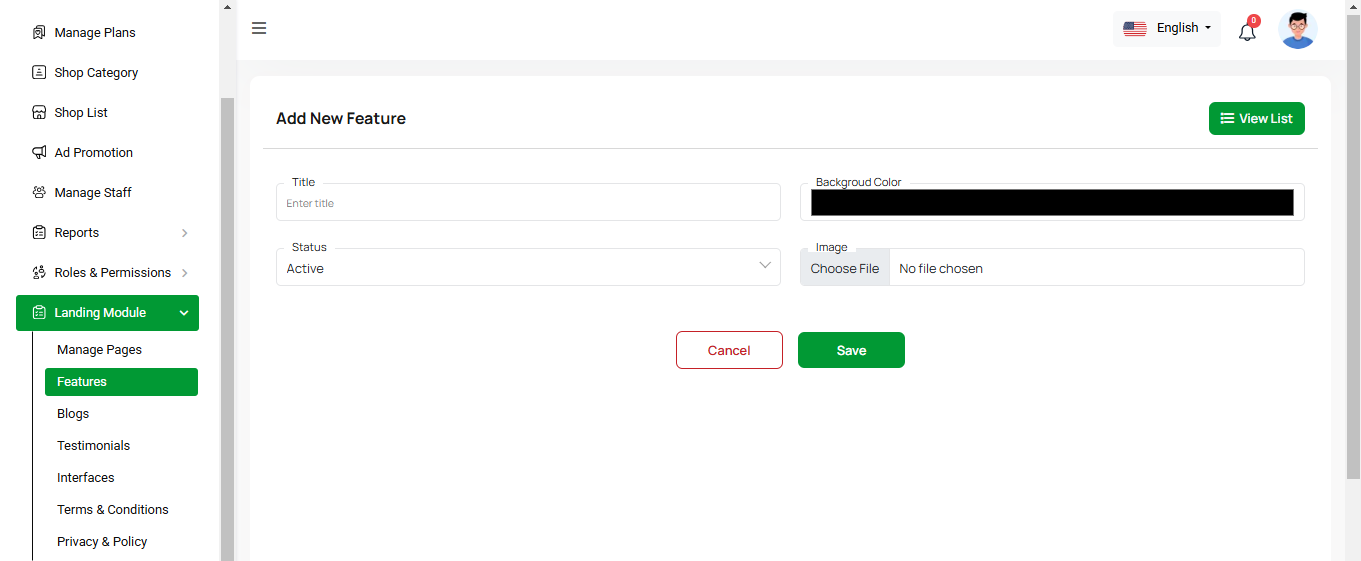Click the Cancel button

[x=729, y=350]
